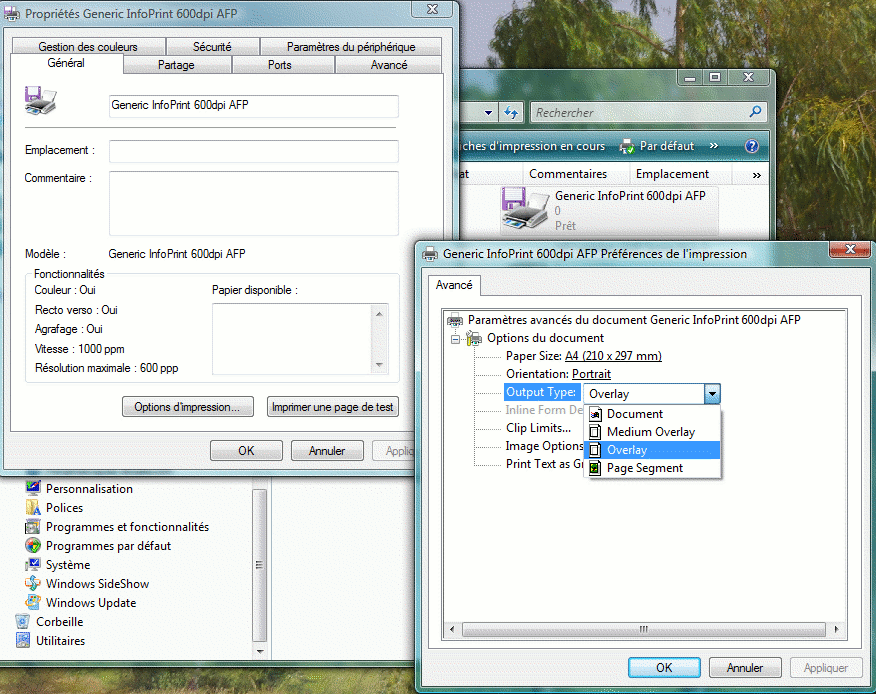The width and height of the screenshot is (876, 694).
Task: Click down arrow of Papier disponible scrollbar
Action: click(379, 365)
